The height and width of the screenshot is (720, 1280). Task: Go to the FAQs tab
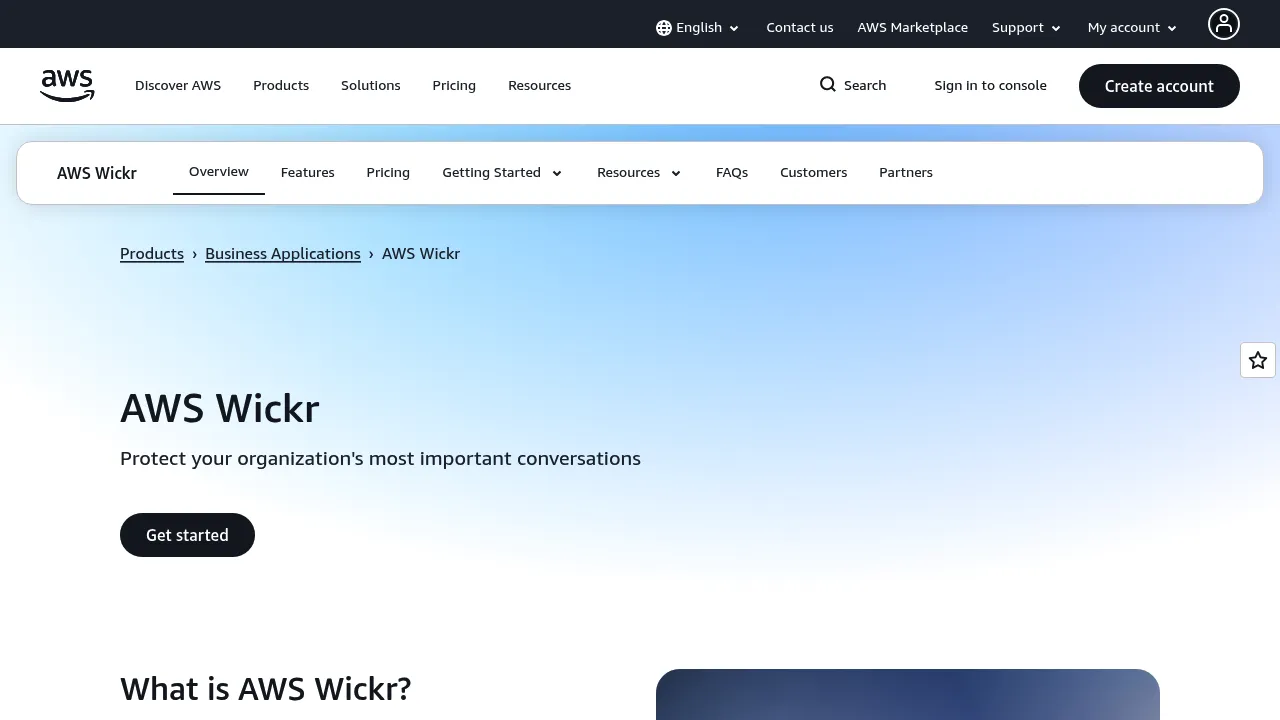pyautogui.click(x=732, y=173)
